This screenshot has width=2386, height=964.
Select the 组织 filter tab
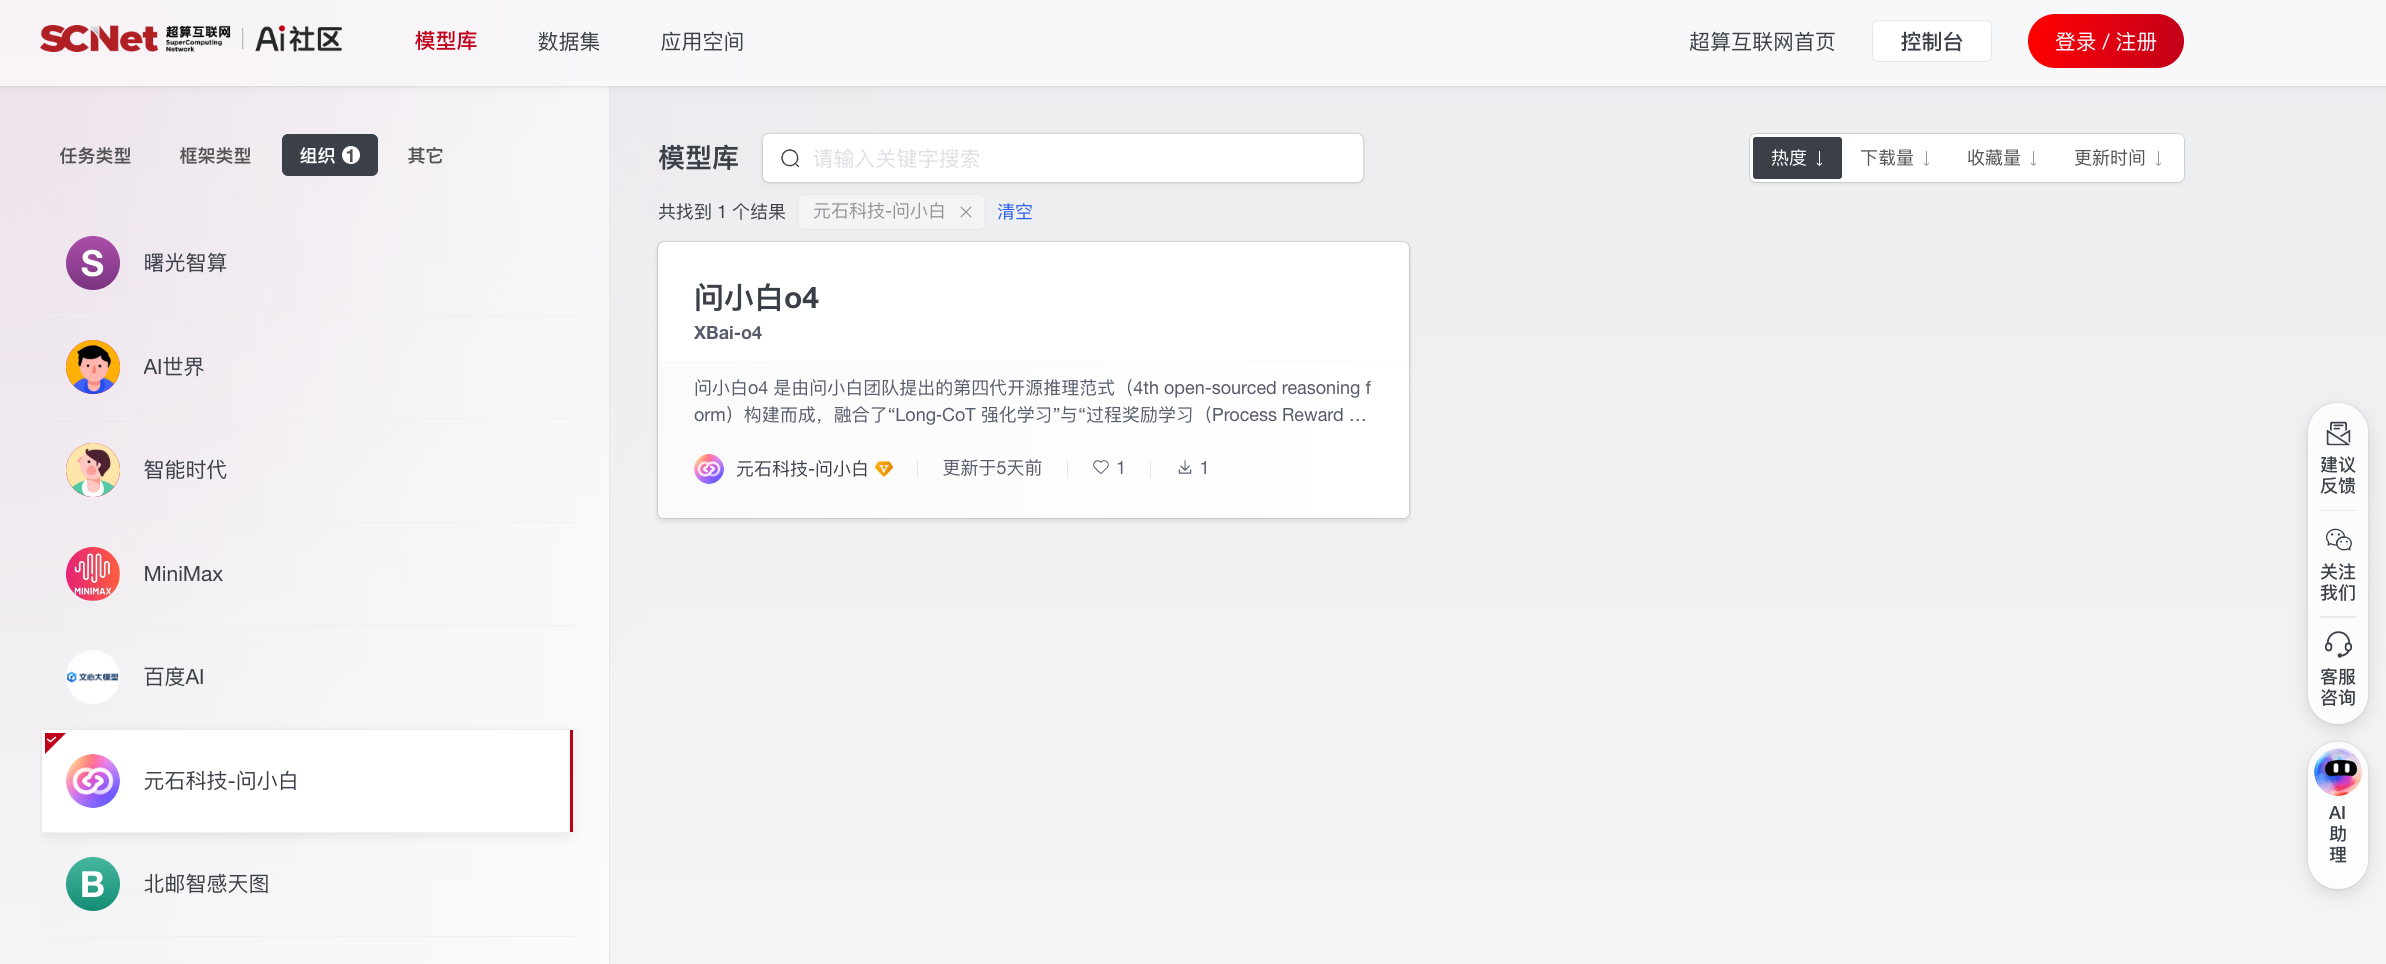330,155
